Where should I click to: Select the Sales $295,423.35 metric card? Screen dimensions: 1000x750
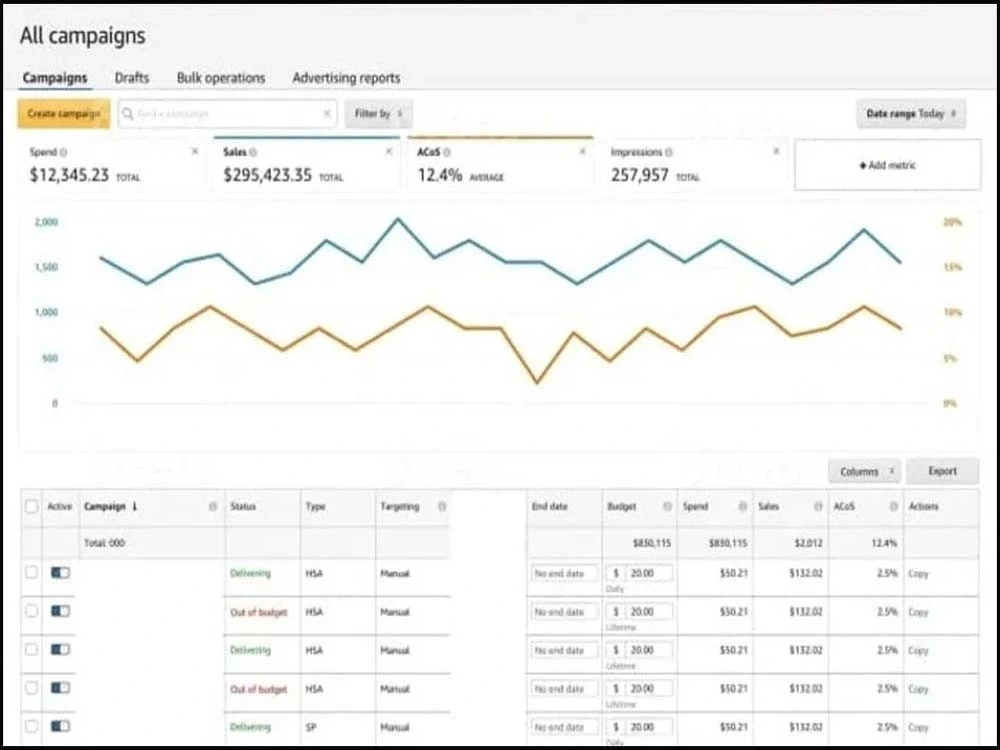[306, 165]
